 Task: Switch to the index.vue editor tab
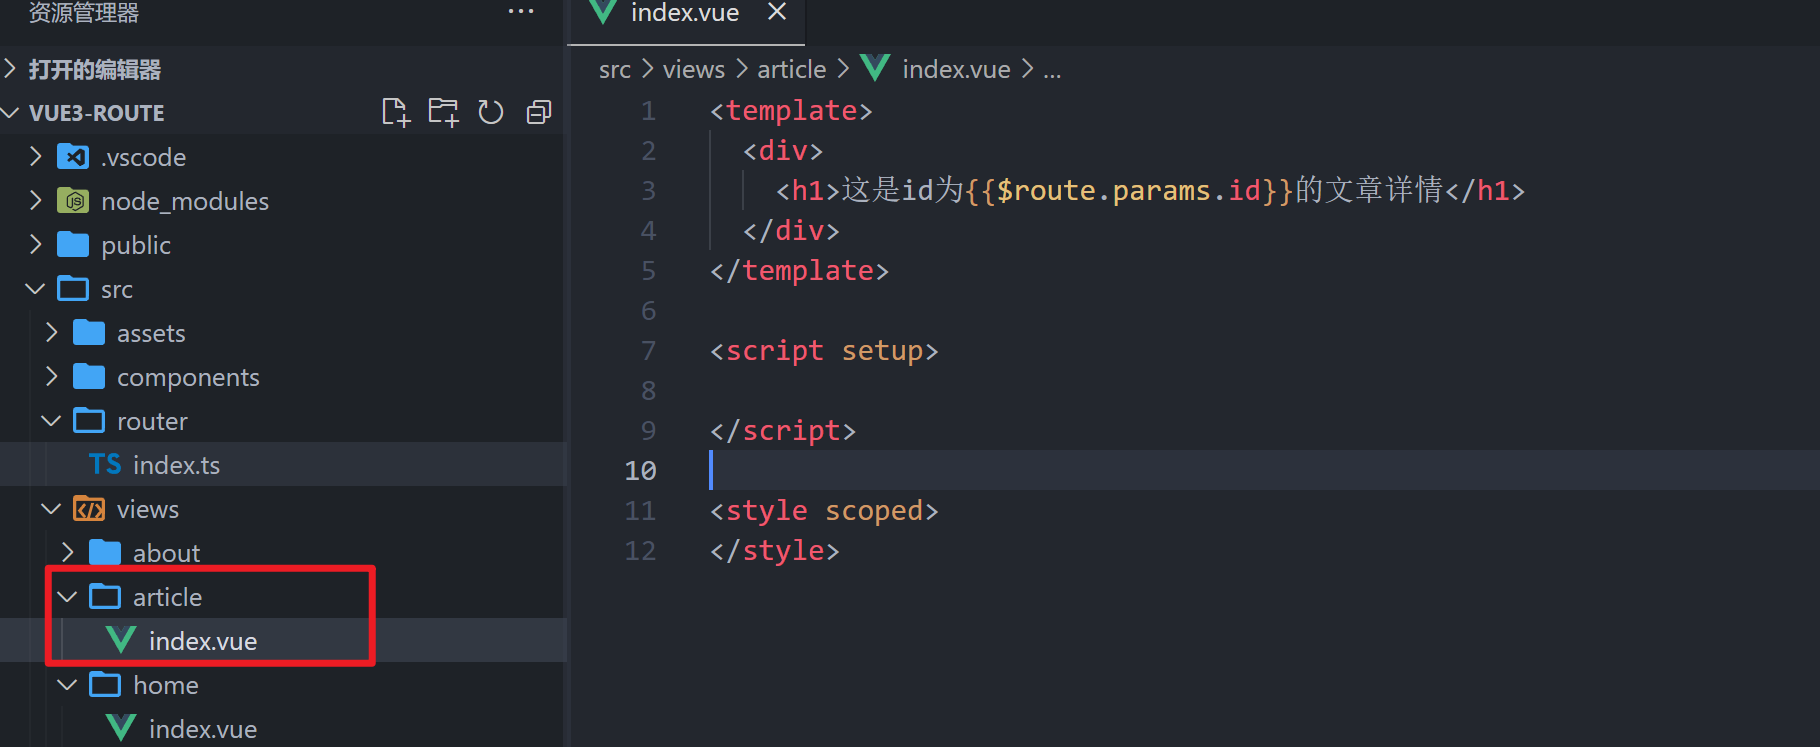point(686,14)
